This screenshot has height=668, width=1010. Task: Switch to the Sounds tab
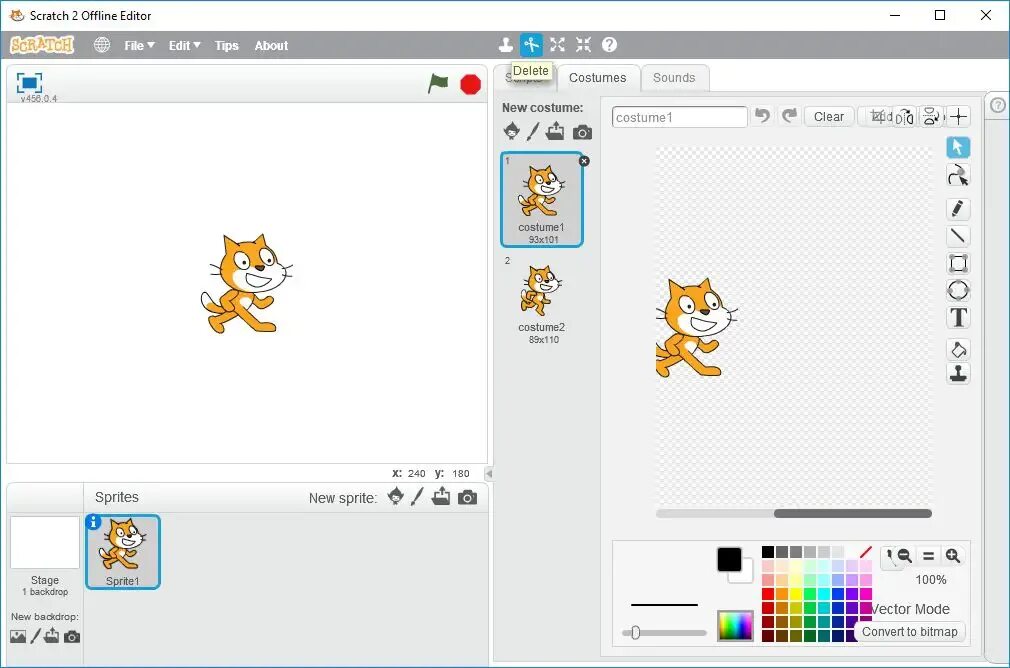[674, 78]
